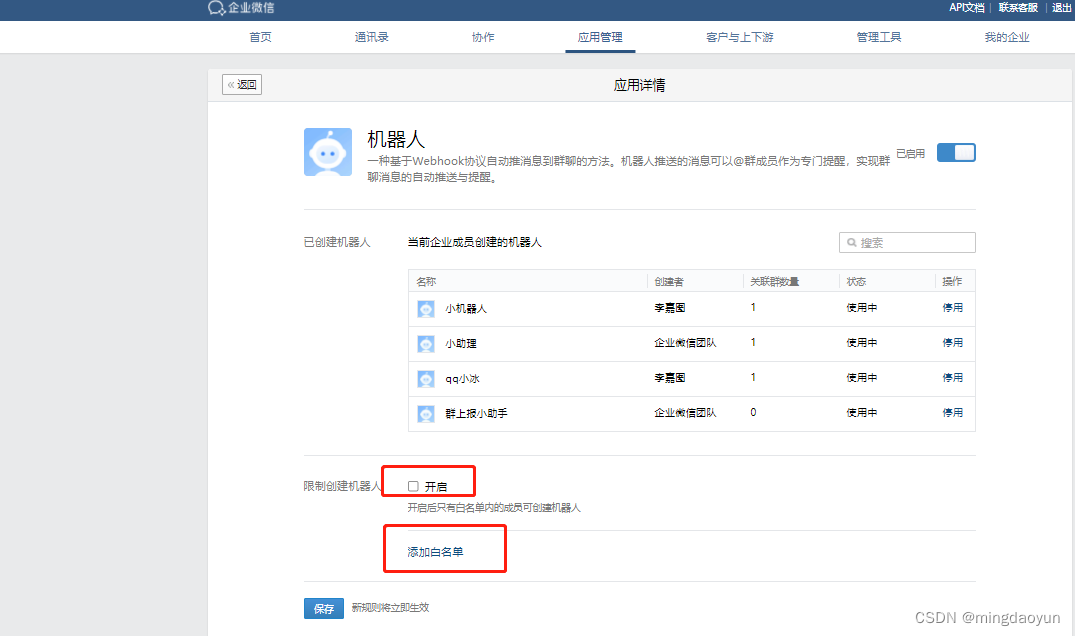Click the qq小冰 robot avatar icon
The height and width of the screenshot is (636, 1075).
427,378
